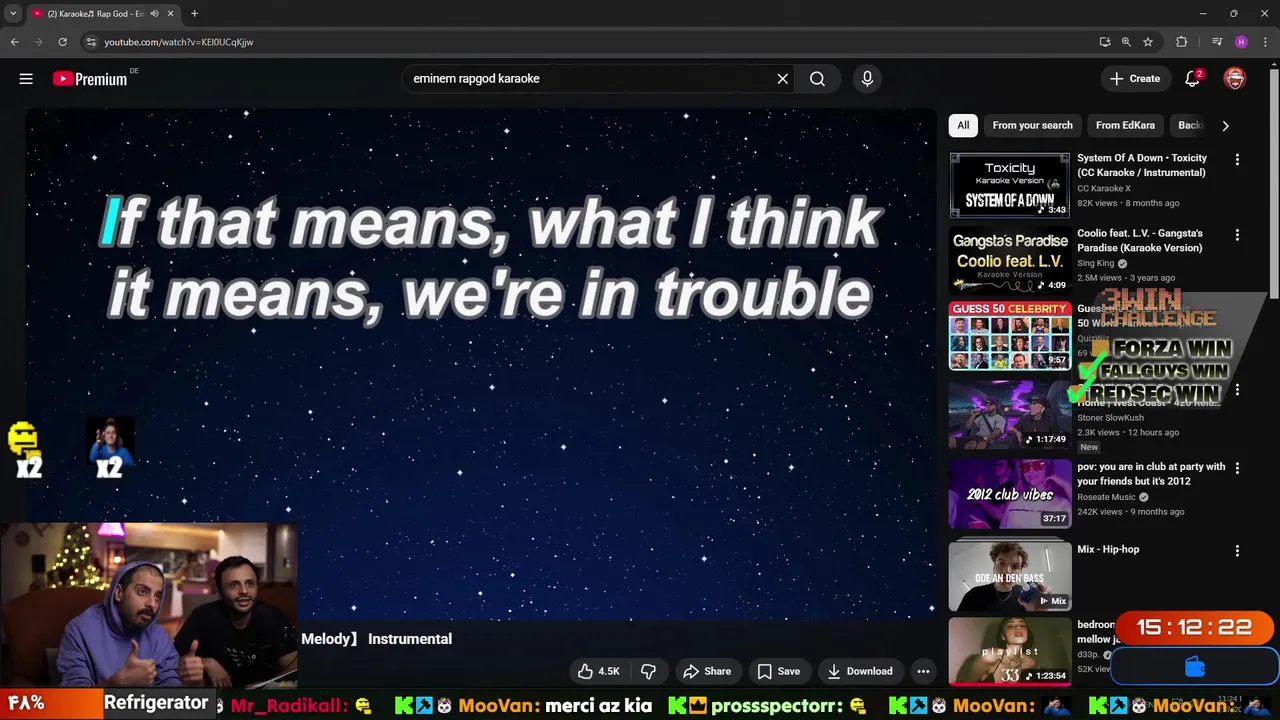
Task: Open the YouTube guide hamburger menu
Action: [26, 79]
